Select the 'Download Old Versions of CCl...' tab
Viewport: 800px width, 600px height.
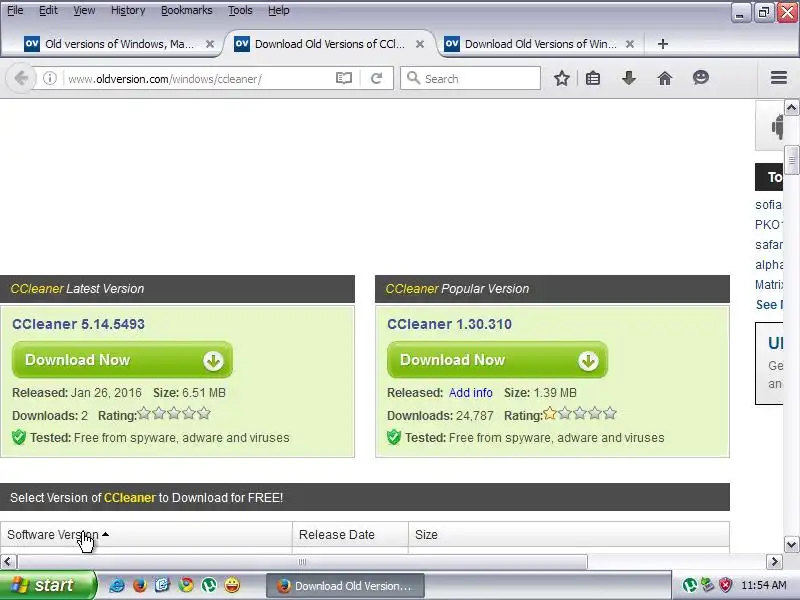329,44
